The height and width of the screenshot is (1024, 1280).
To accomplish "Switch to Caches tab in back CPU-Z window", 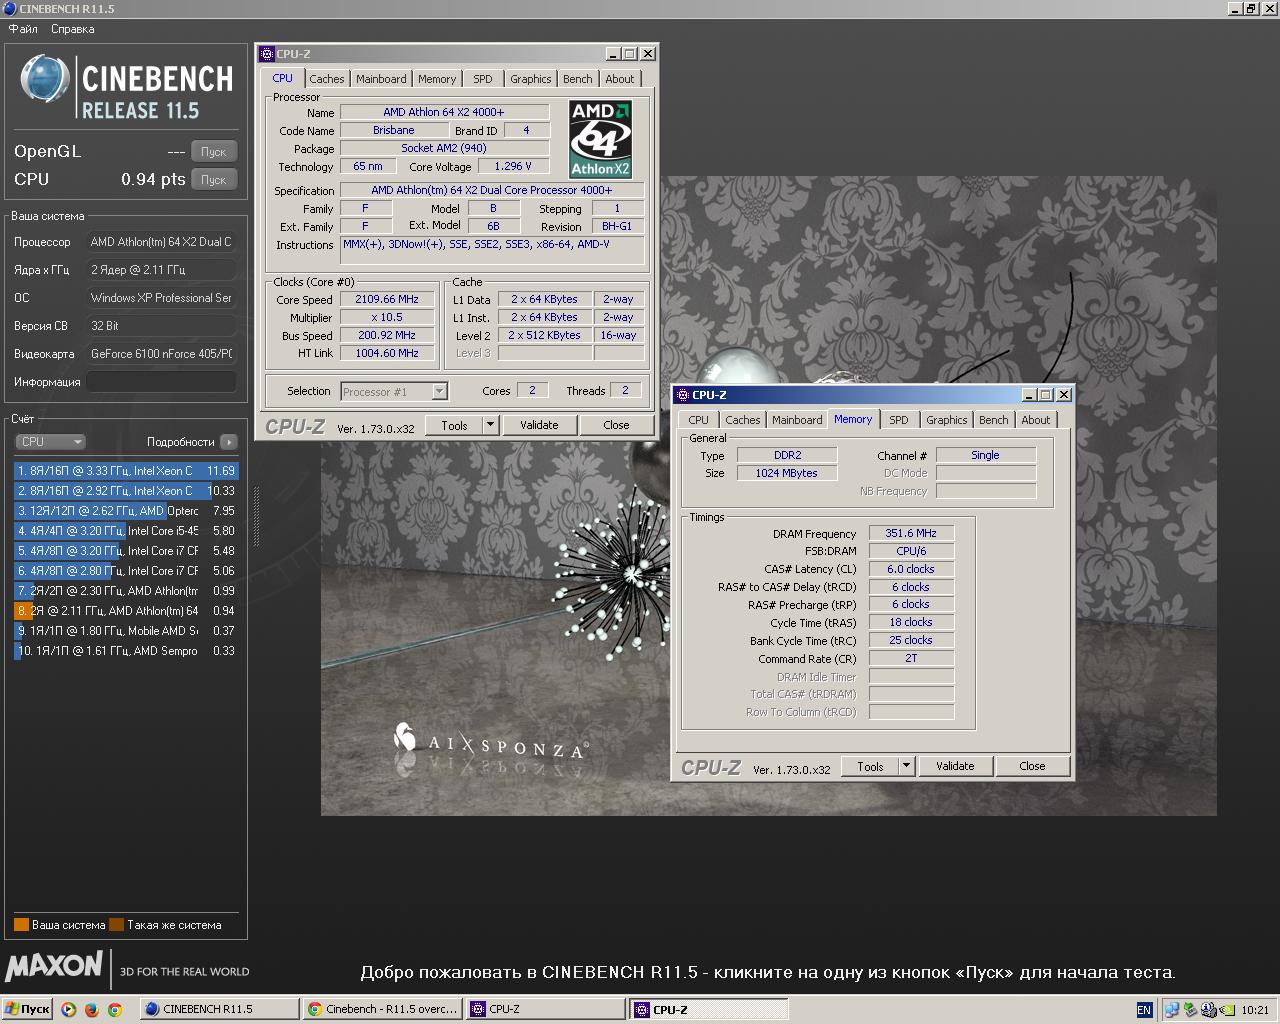I will click(326, 79).
